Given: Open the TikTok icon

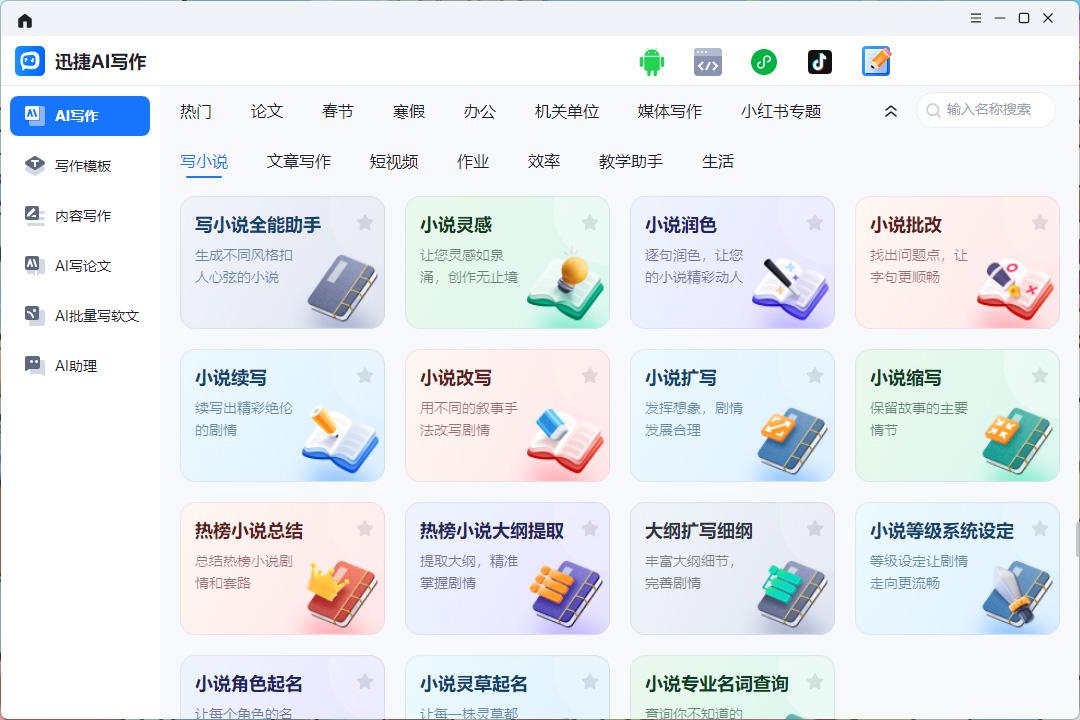Looking at the screenshot, I should click(820, 62).
